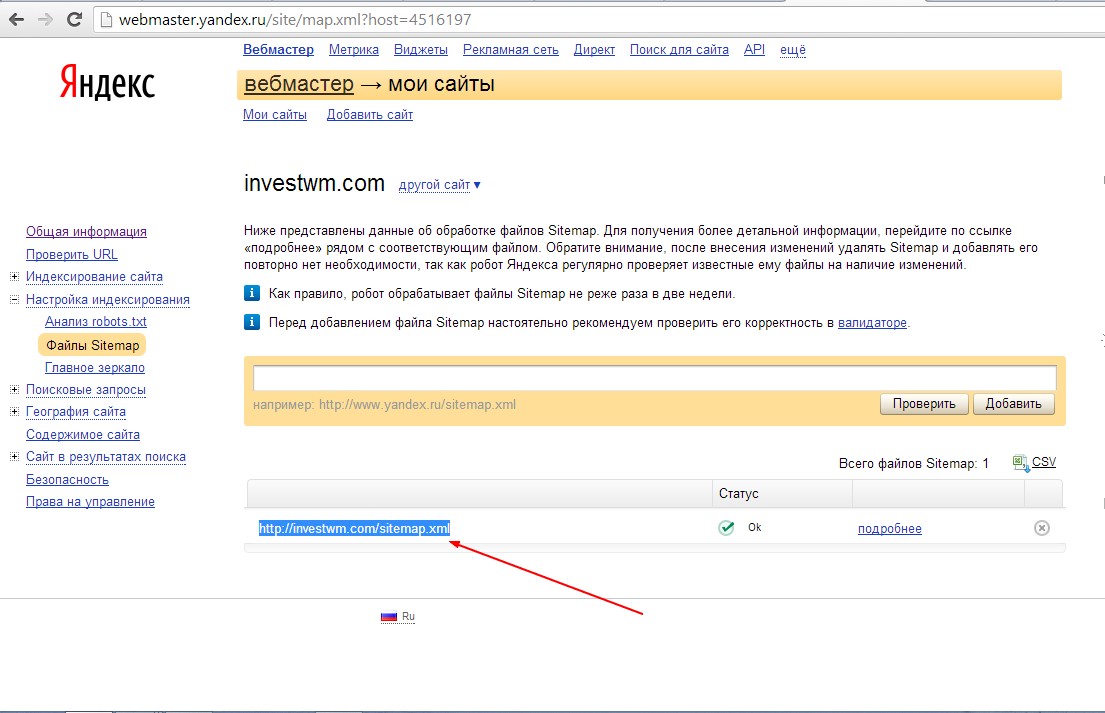Open Настройка индексирования sidebar link
1105x713 pixels.
click(108, 299)
